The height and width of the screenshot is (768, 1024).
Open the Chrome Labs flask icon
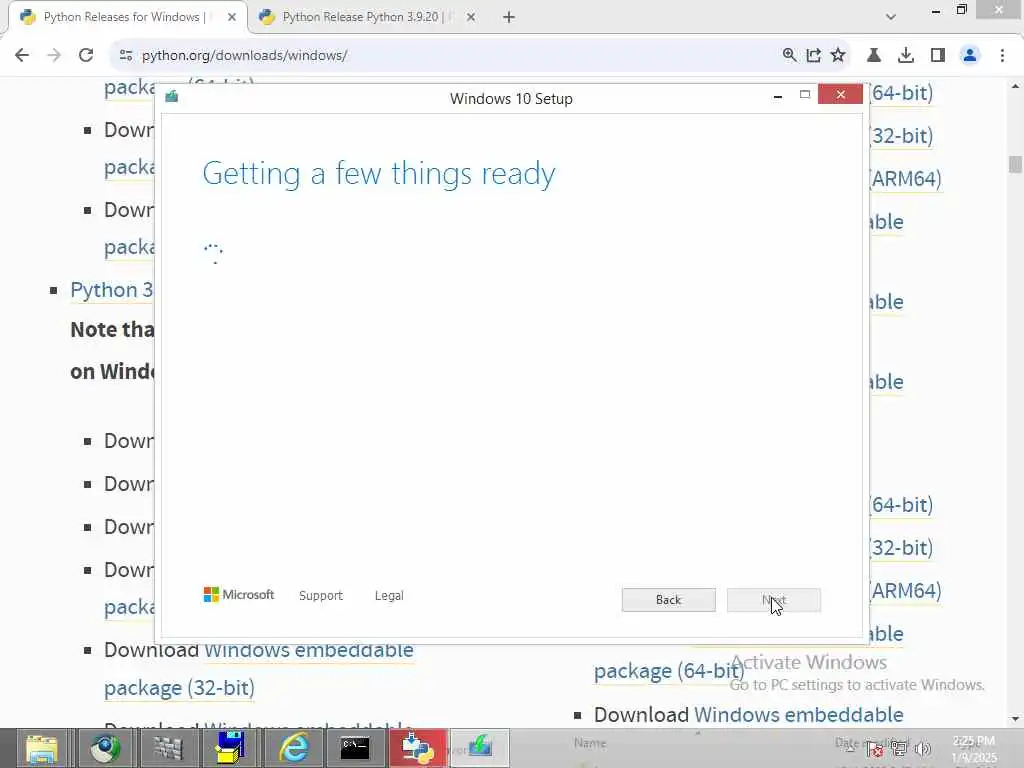[x=874, y=56]
